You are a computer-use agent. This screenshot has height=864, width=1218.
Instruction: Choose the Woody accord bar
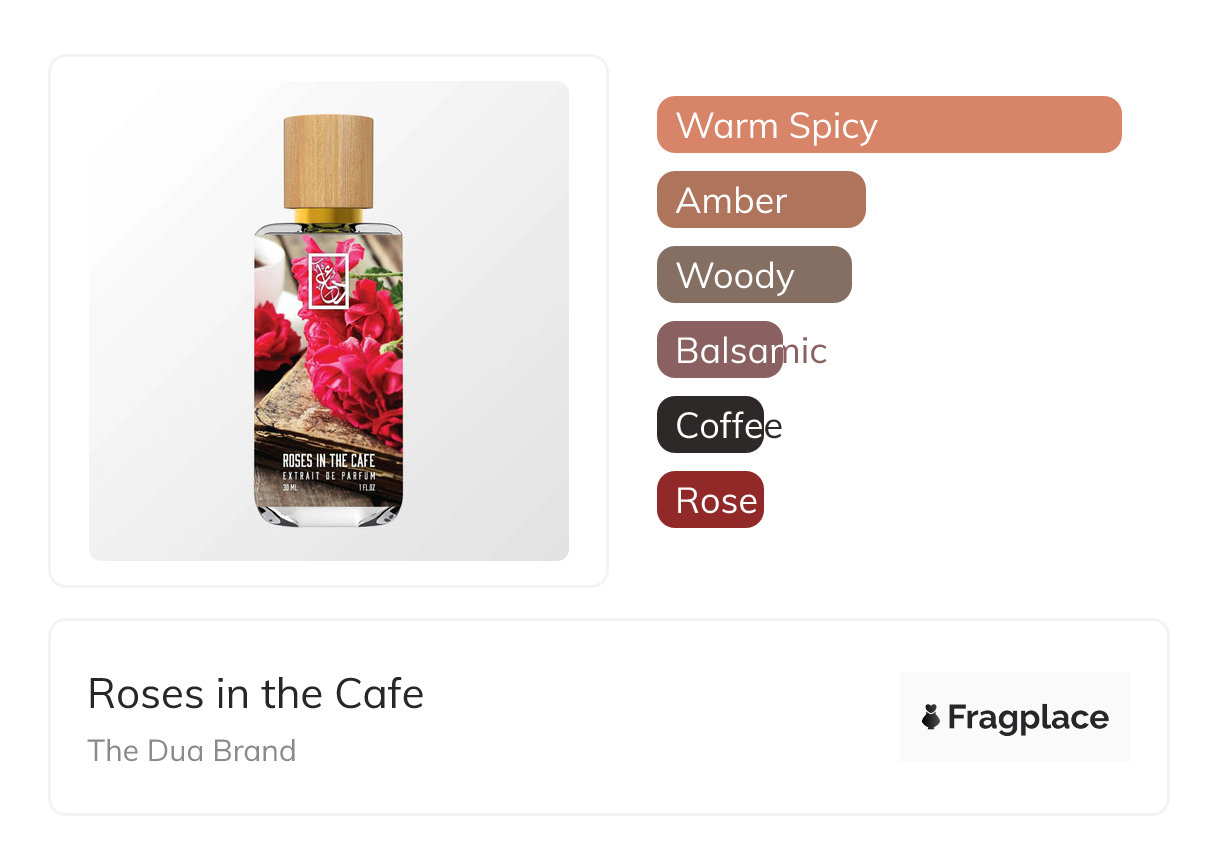[754, 275]
